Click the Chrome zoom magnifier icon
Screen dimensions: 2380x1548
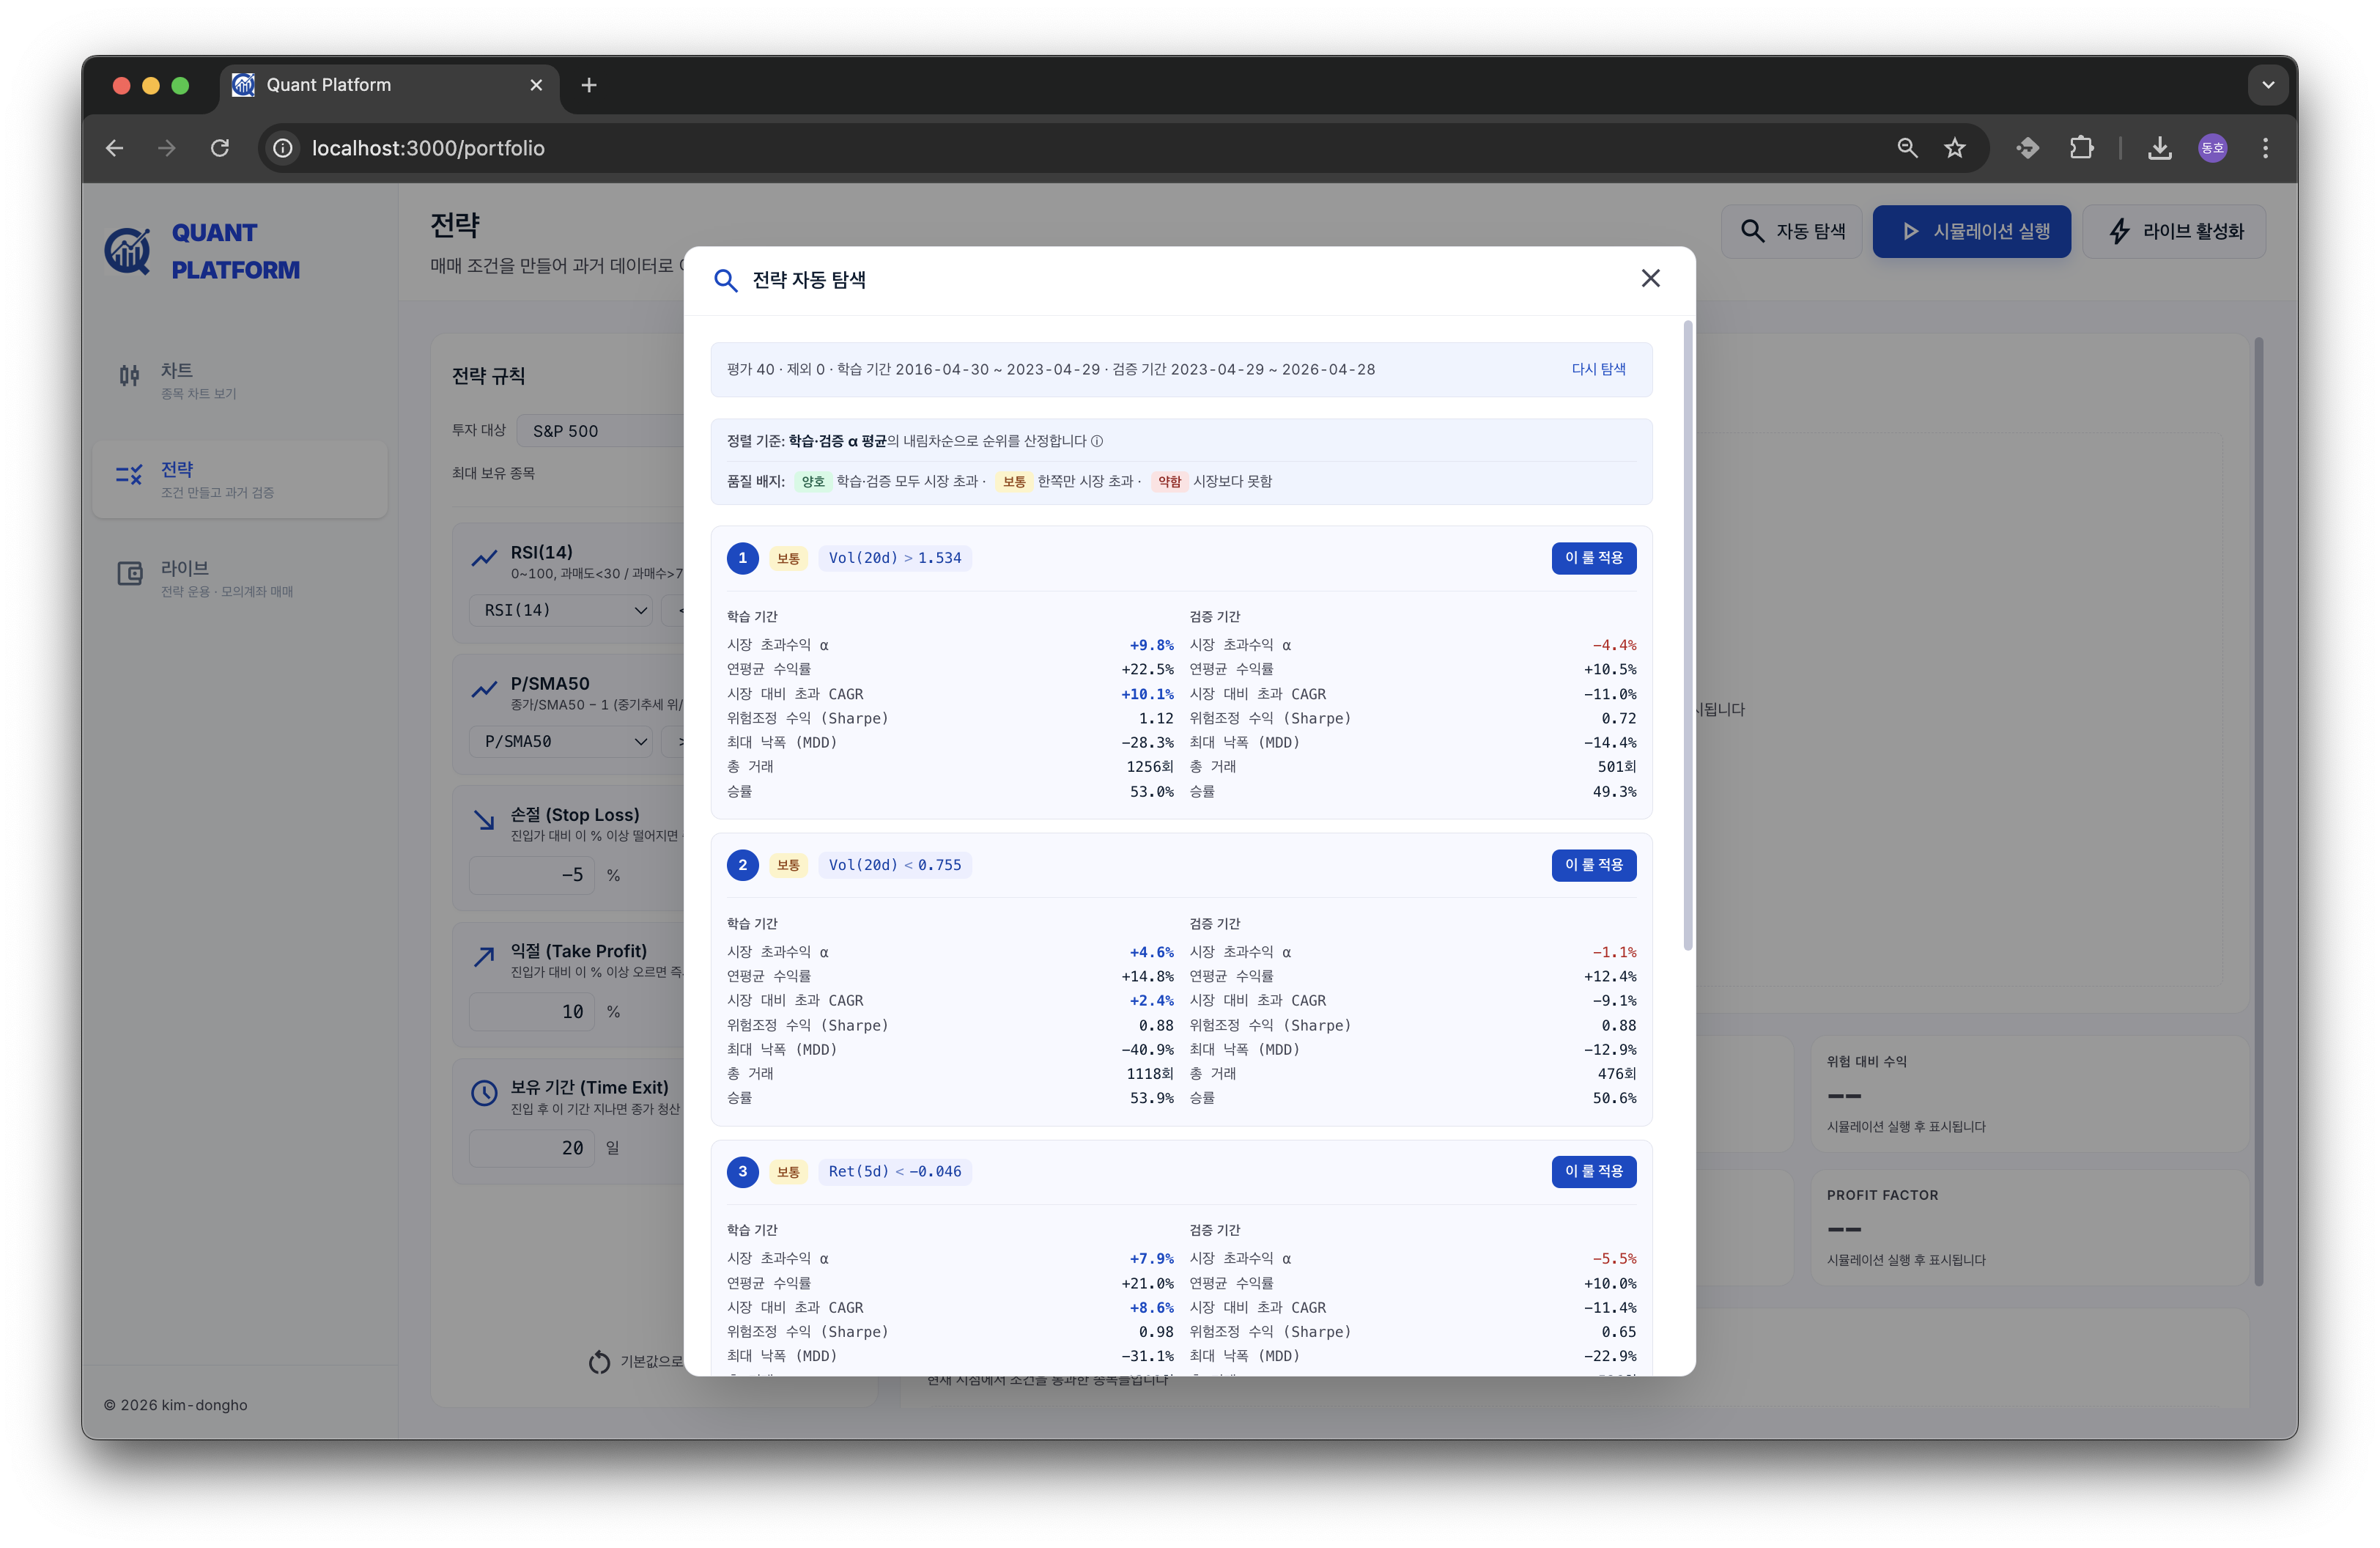pyautogui.click(x=1907, y=148)
